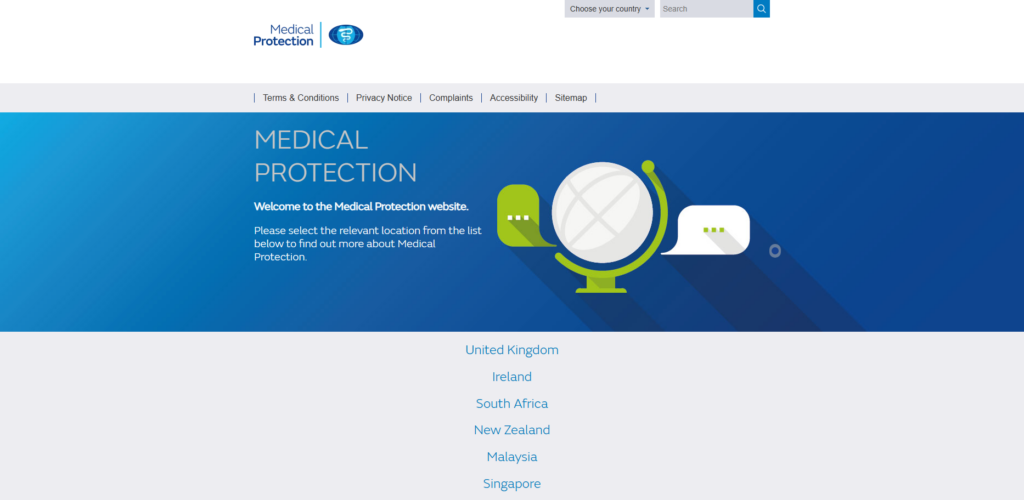The width and height of the screenshot is (1024, 500).
Task: Select South Africa location link
Action: pyautogui.click(x=512, y=403)
